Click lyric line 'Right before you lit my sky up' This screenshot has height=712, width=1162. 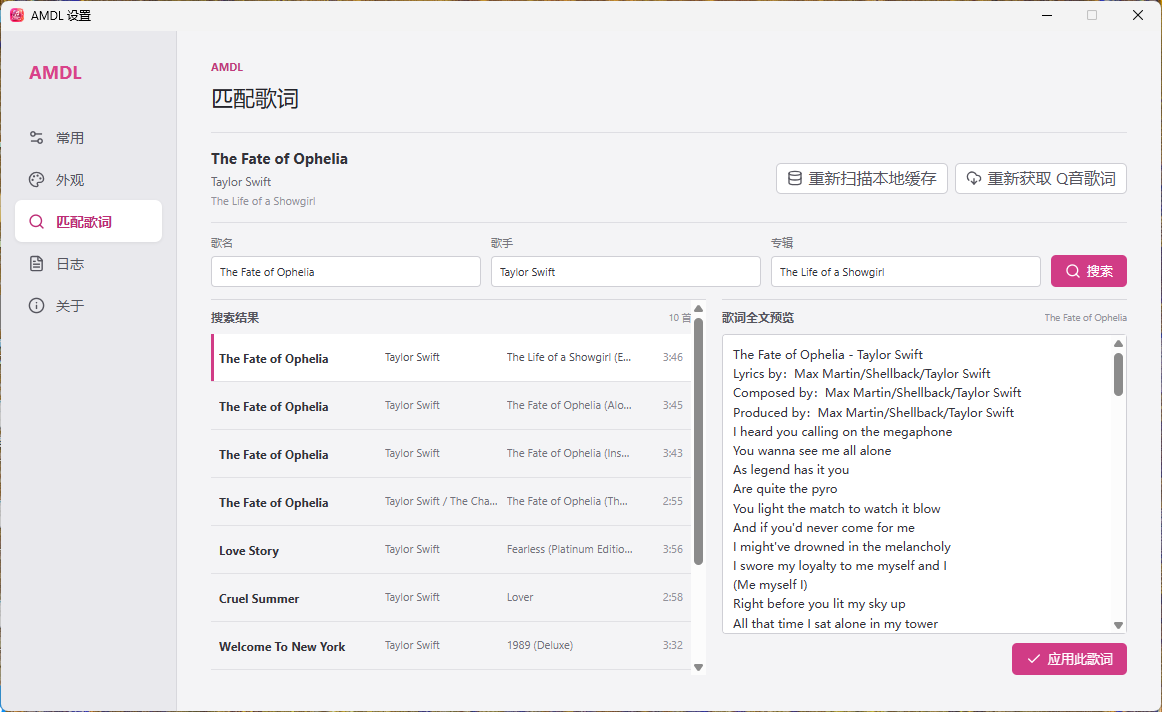pyautogui.click(x=819, y=604)
